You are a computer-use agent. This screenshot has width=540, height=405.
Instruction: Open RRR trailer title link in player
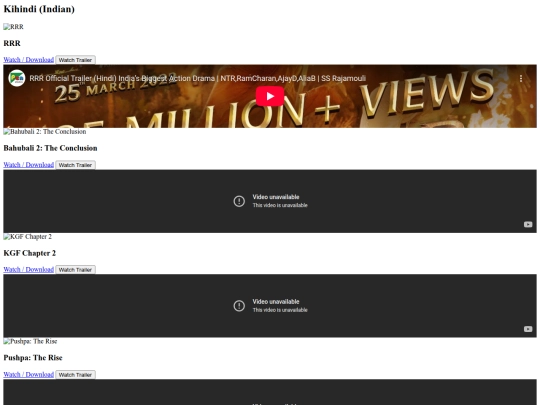[x=197, y=79]
